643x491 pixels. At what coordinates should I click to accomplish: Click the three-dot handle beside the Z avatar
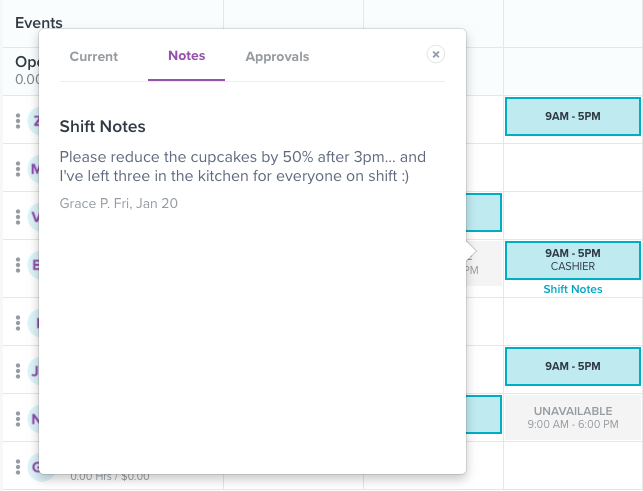(18, 121)
